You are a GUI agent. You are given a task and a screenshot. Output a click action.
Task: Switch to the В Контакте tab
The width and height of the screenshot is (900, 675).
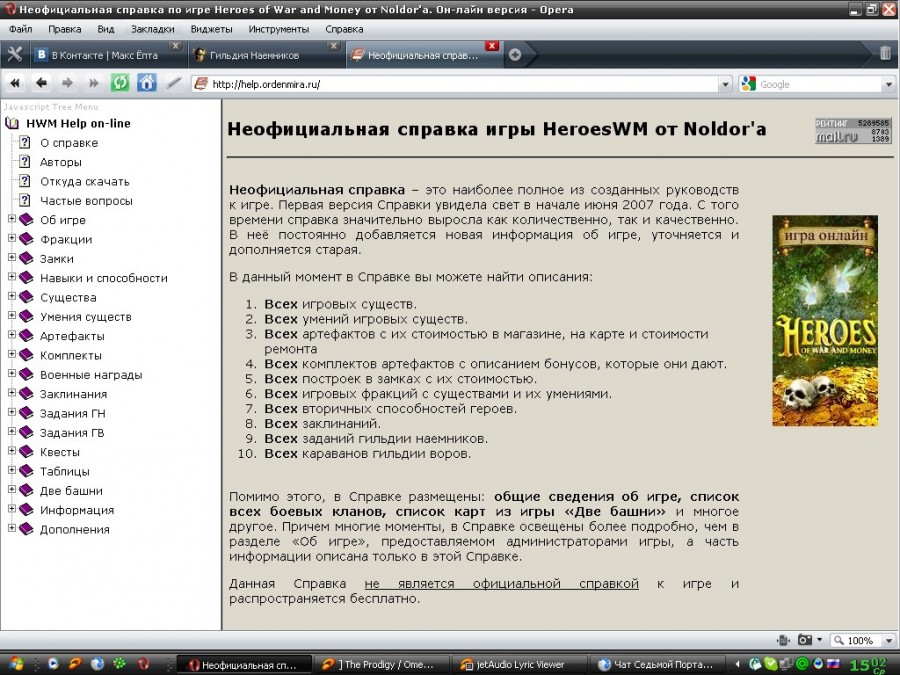(104, 55)
